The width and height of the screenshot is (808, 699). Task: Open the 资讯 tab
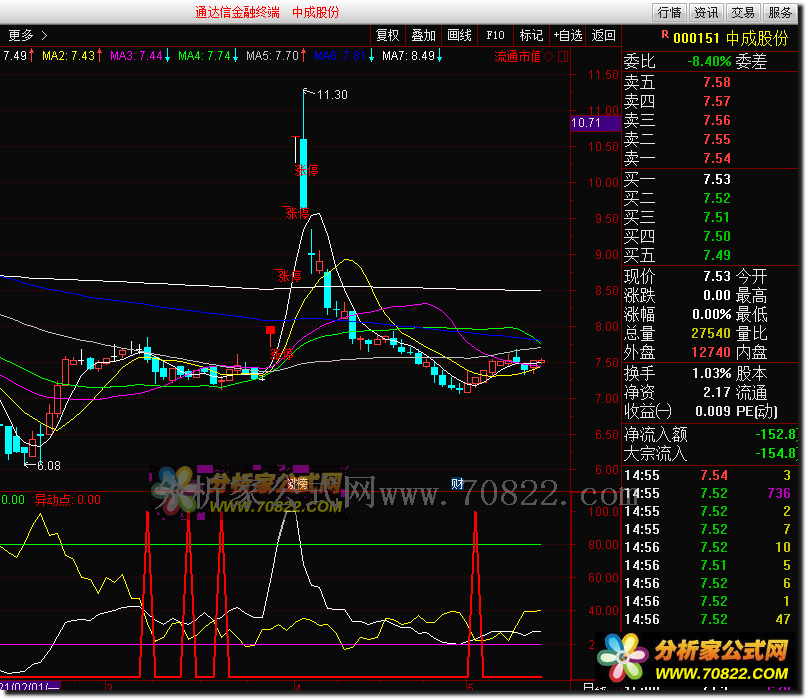[x=706, y=12]
